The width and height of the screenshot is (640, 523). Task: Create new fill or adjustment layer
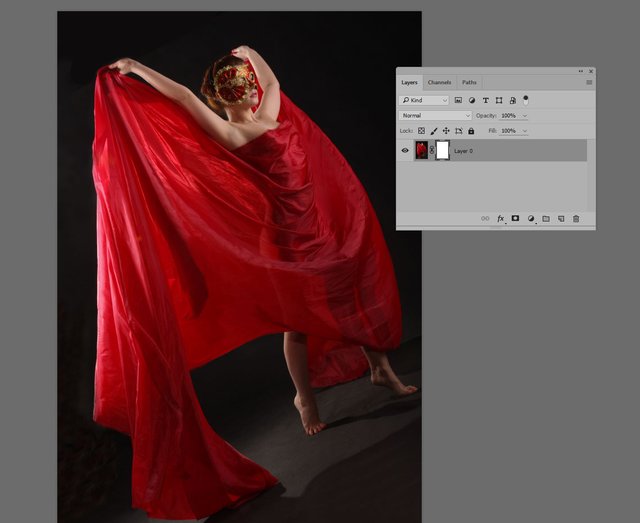531,218
